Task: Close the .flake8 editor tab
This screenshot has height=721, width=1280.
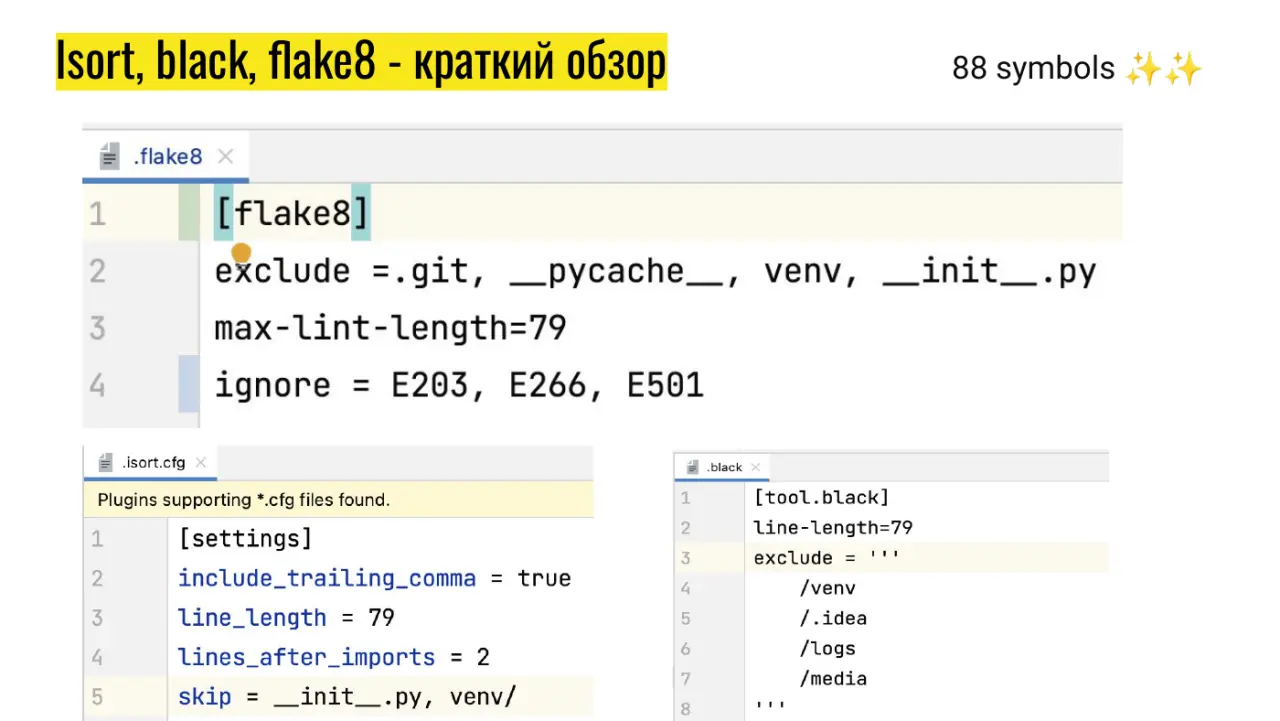Action: pyautogui.click(x=225, y=156)
